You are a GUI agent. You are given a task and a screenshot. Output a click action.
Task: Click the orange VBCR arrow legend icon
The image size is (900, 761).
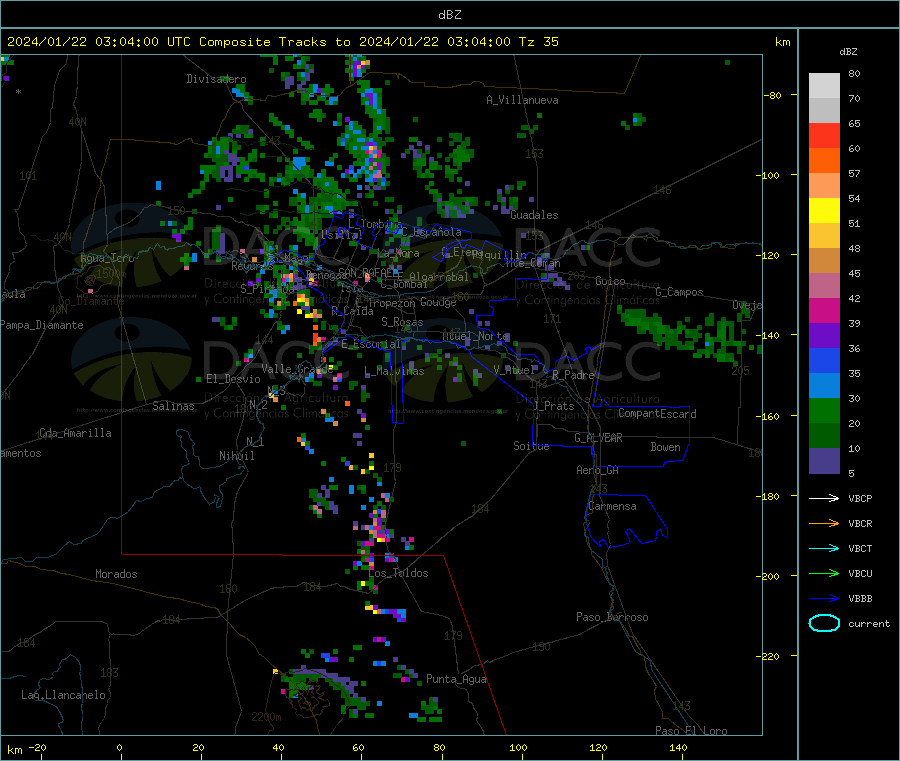point(824,523)
